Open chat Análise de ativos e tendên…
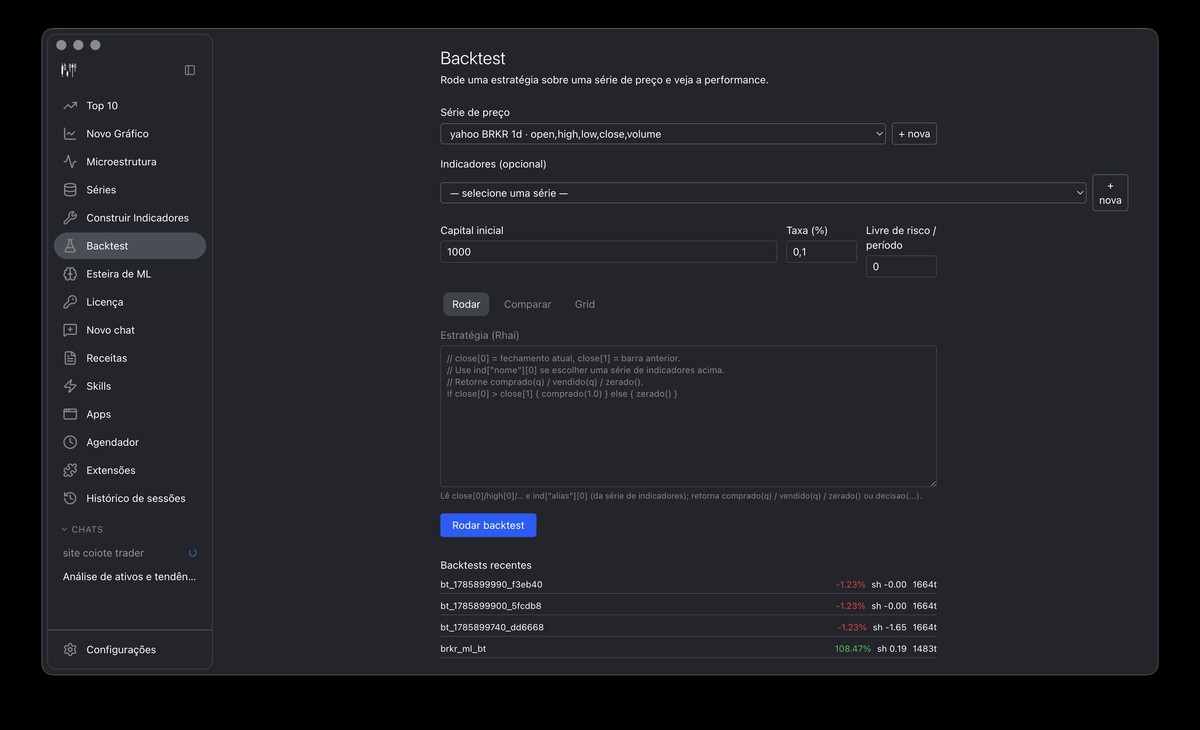Screen dimensions: 1200x730 tap(130, 577)
